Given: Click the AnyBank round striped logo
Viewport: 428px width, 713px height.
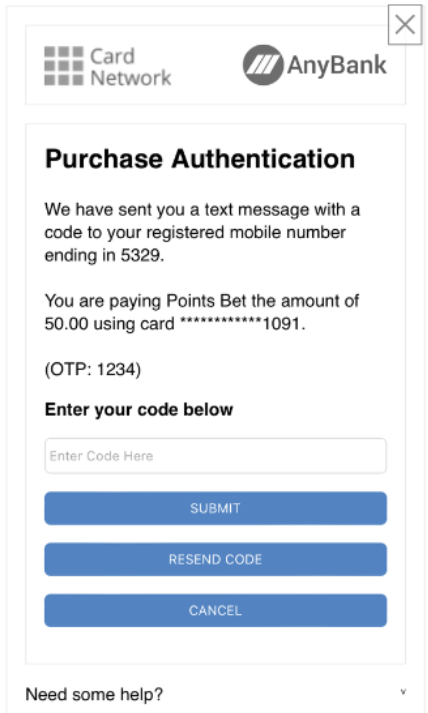Looking at the screenshot, I should click(263, 65).
